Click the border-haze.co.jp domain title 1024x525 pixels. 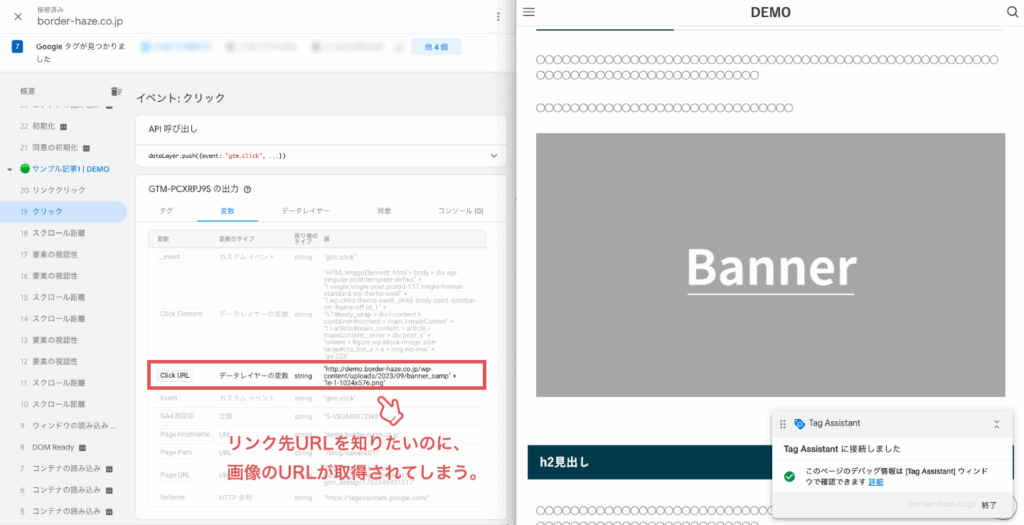[80, 21]
